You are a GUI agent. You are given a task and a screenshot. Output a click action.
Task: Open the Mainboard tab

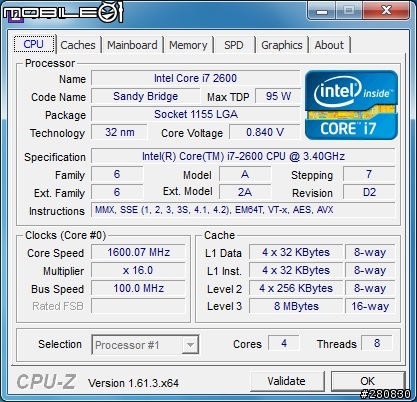(x=132, y=45)
